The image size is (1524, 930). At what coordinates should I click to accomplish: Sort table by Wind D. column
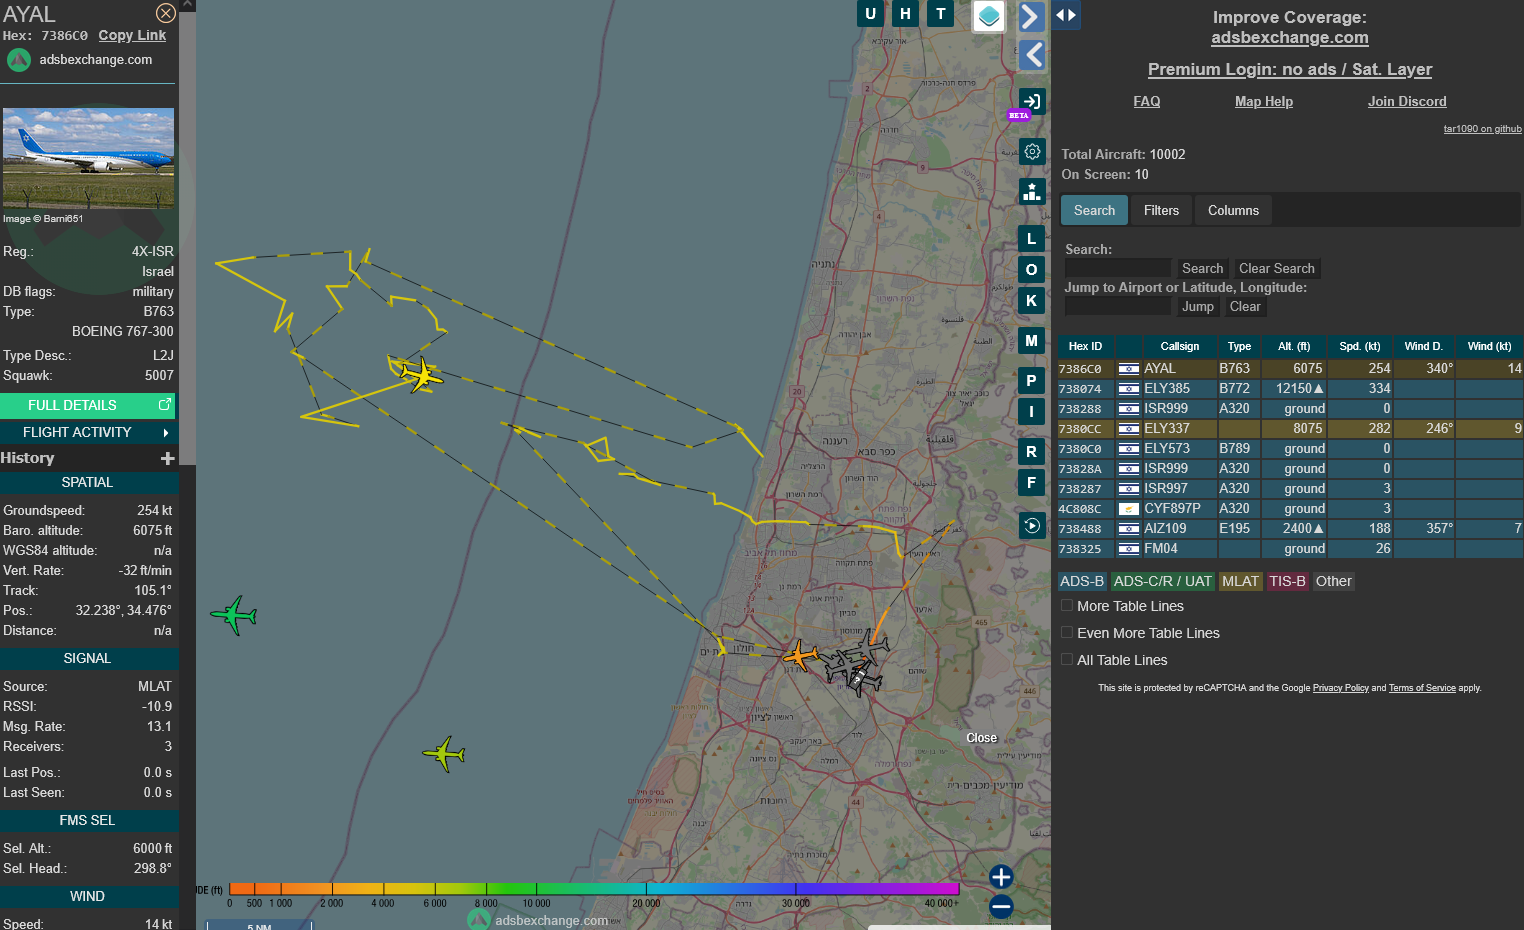click(1423, 346)
